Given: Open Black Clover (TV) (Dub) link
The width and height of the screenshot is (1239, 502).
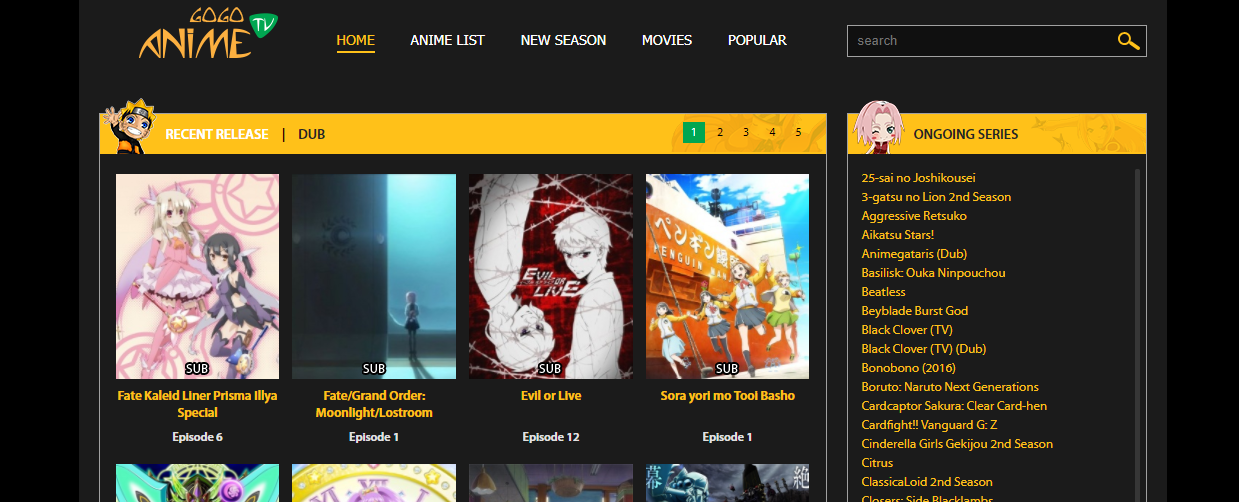Looking at the screenshot, I should click(x=923, y=349).
